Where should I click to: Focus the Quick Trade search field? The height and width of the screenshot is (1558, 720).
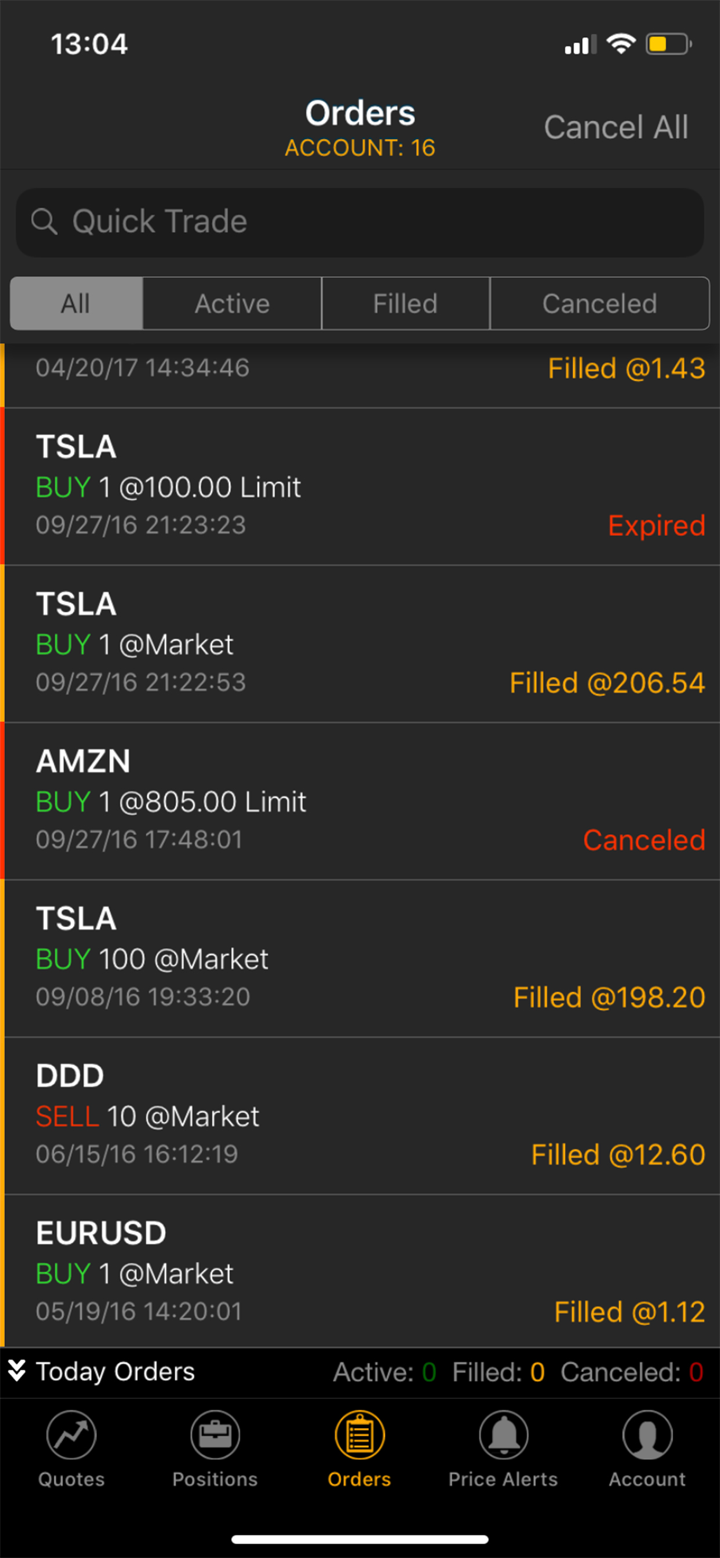coord(380,222)
